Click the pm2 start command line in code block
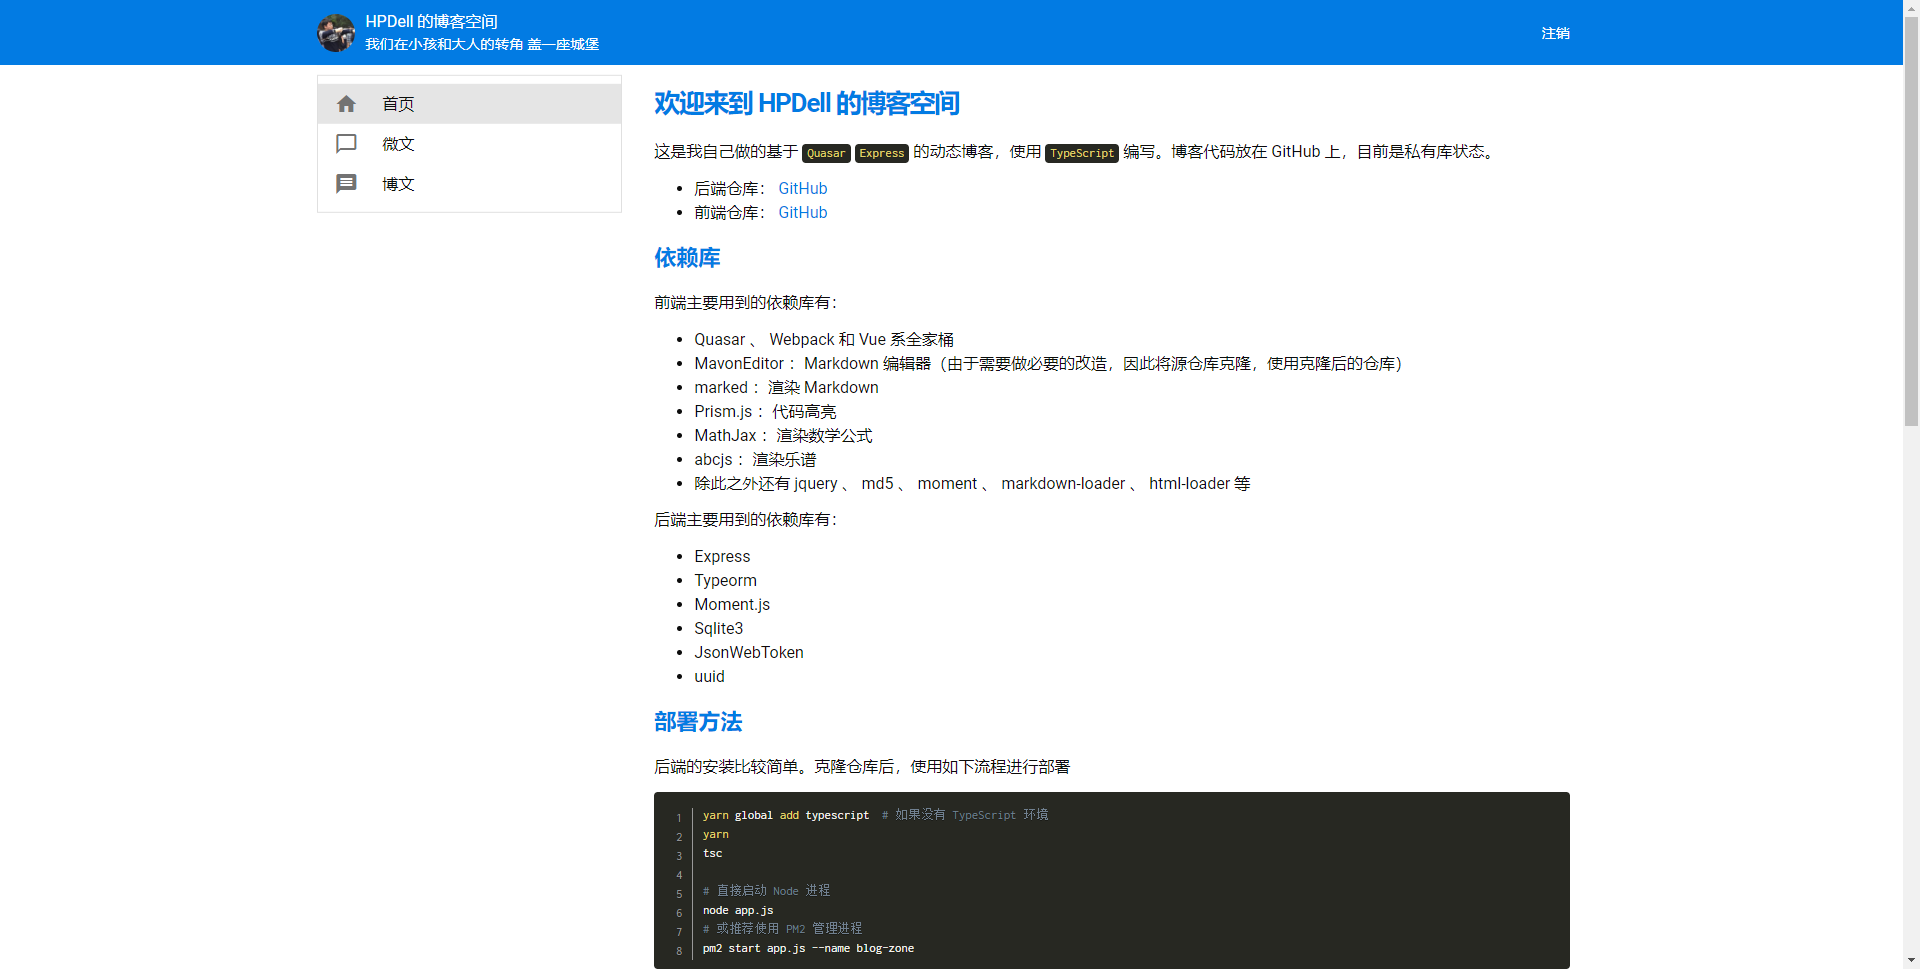This screenshot has height=969, width=1920. click(x=808, y=948)
